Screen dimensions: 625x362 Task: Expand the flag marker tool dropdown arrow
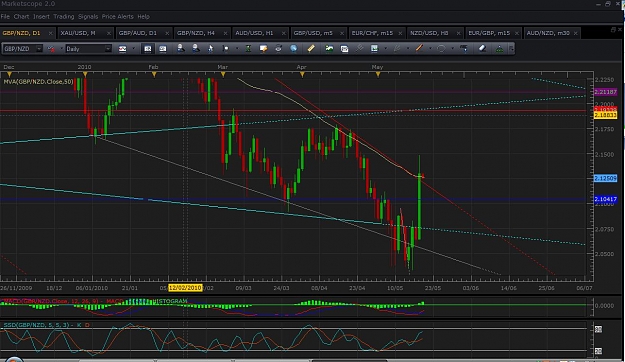pyautogui.click(x=237, y=49)
